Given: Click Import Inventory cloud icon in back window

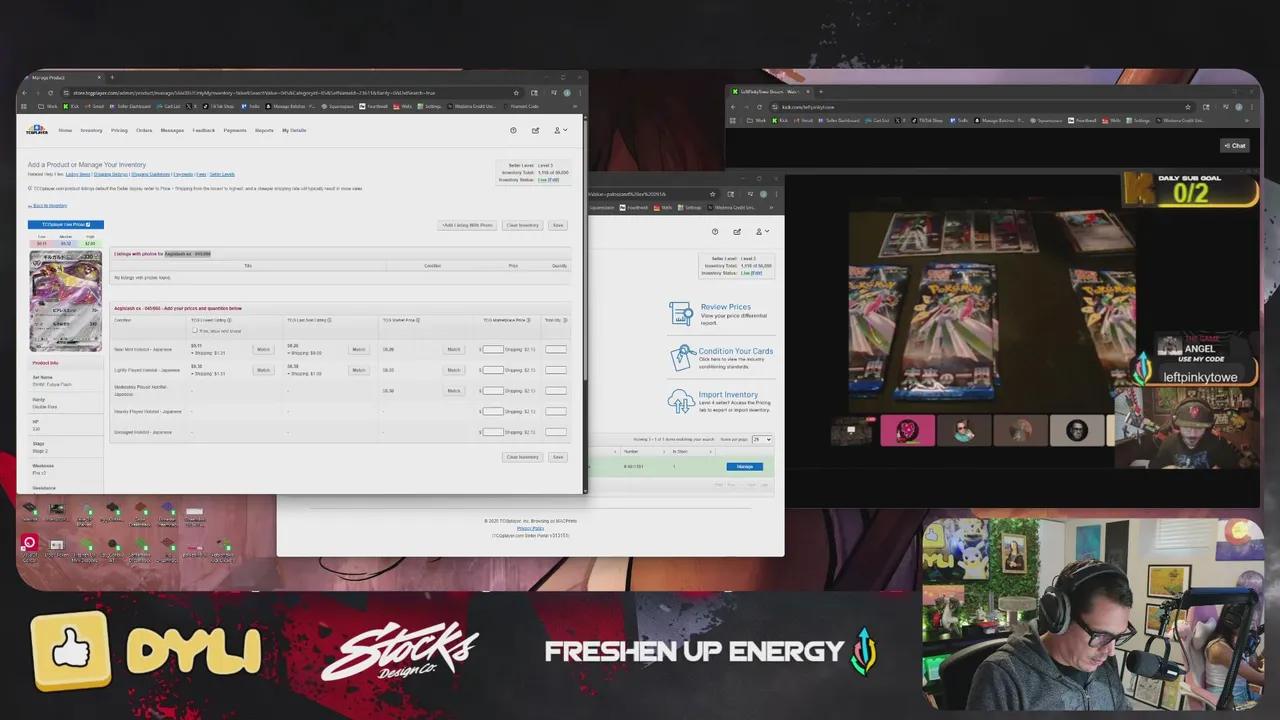Looking at the screenshot, I should (x=681, y=401).
